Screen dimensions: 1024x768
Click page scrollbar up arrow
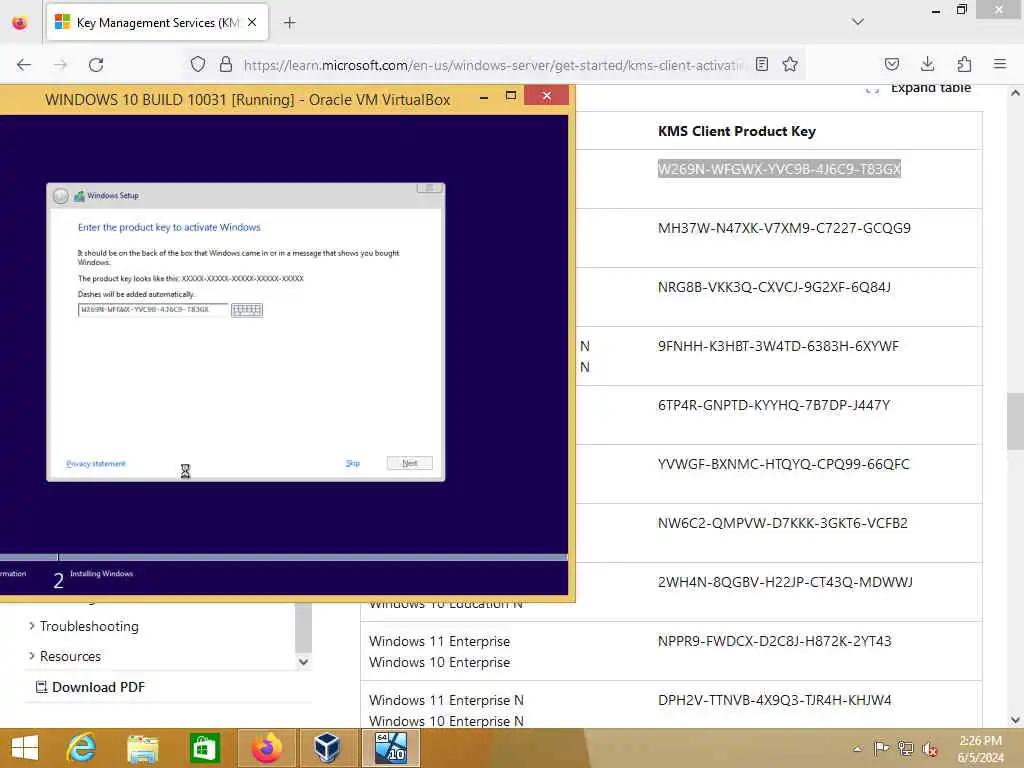click(x=1016, y=93)
